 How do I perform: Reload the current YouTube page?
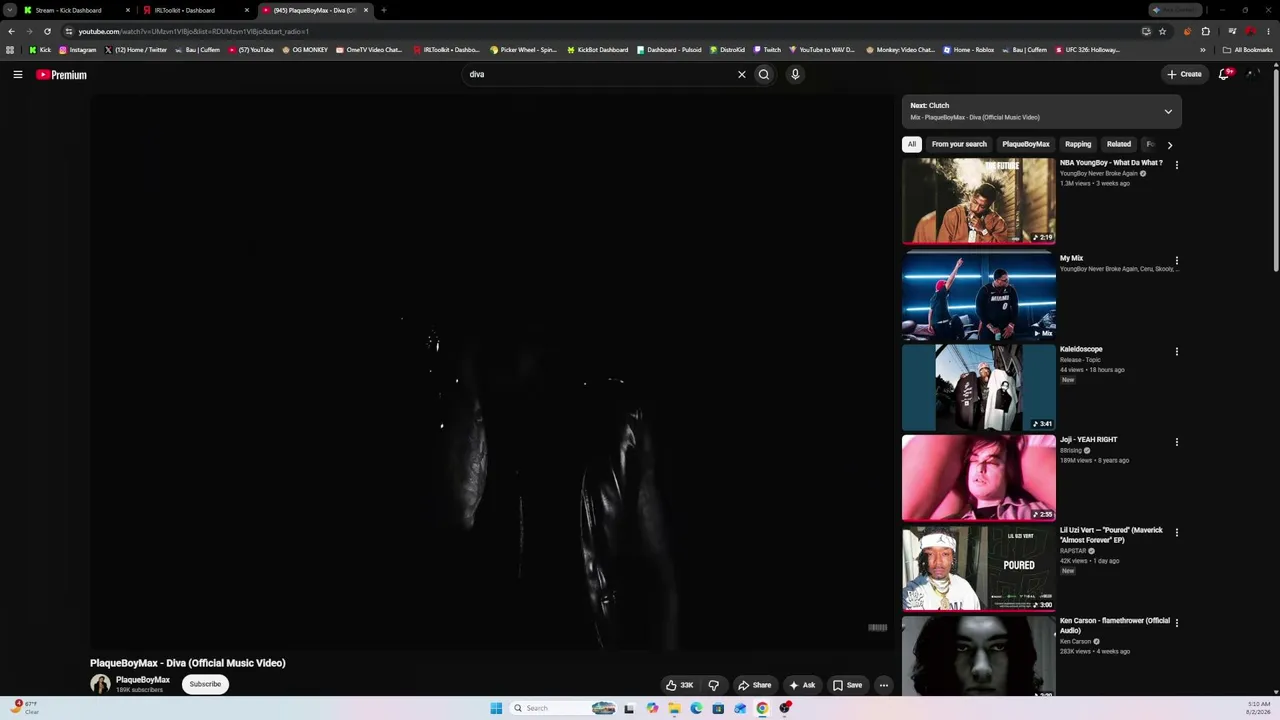click(x=47, y=31)
